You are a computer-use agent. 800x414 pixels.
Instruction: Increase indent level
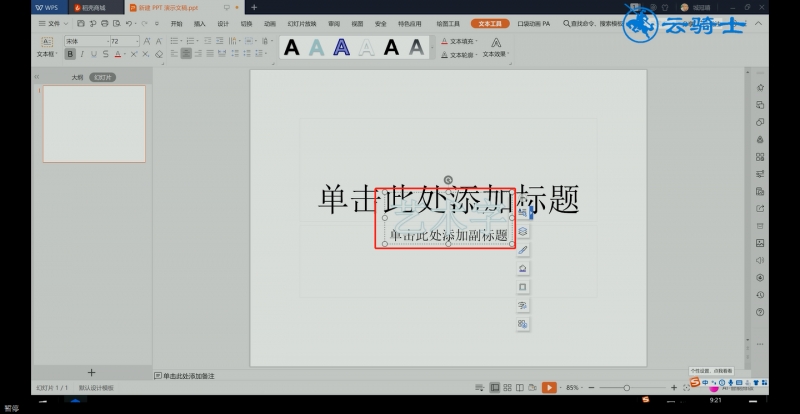219,41
